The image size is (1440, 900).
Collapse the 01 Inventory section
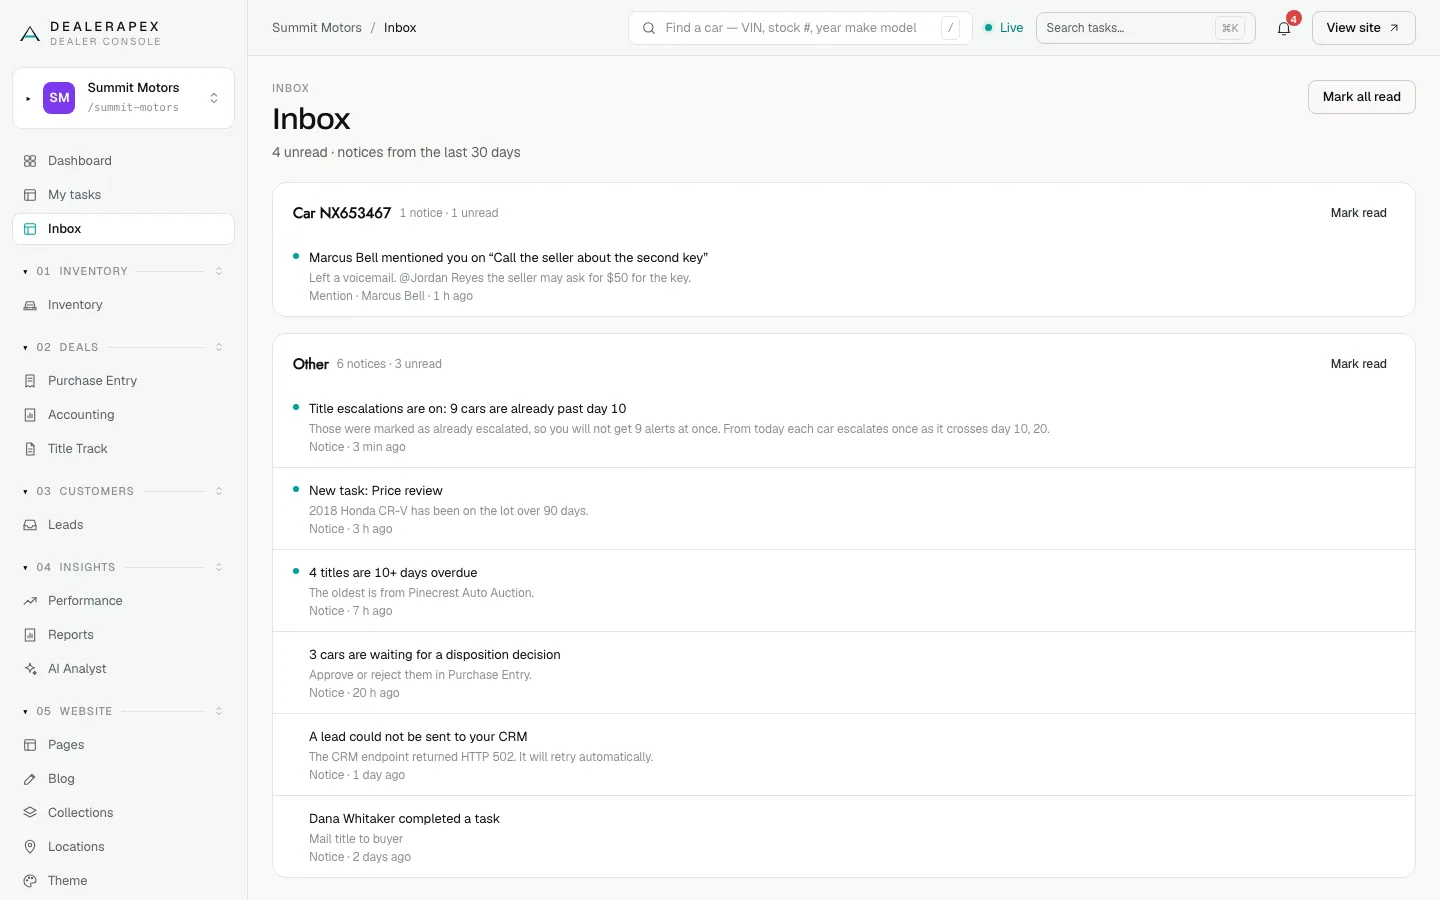(123, 271)
